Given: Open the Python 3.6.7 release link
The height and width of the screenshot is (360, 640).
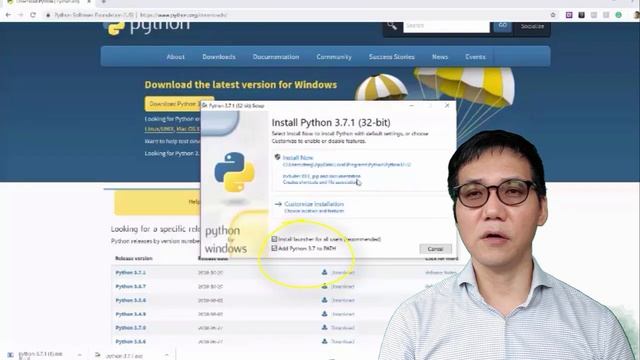Looking at the screenshot, I should [x=131, y=286].
